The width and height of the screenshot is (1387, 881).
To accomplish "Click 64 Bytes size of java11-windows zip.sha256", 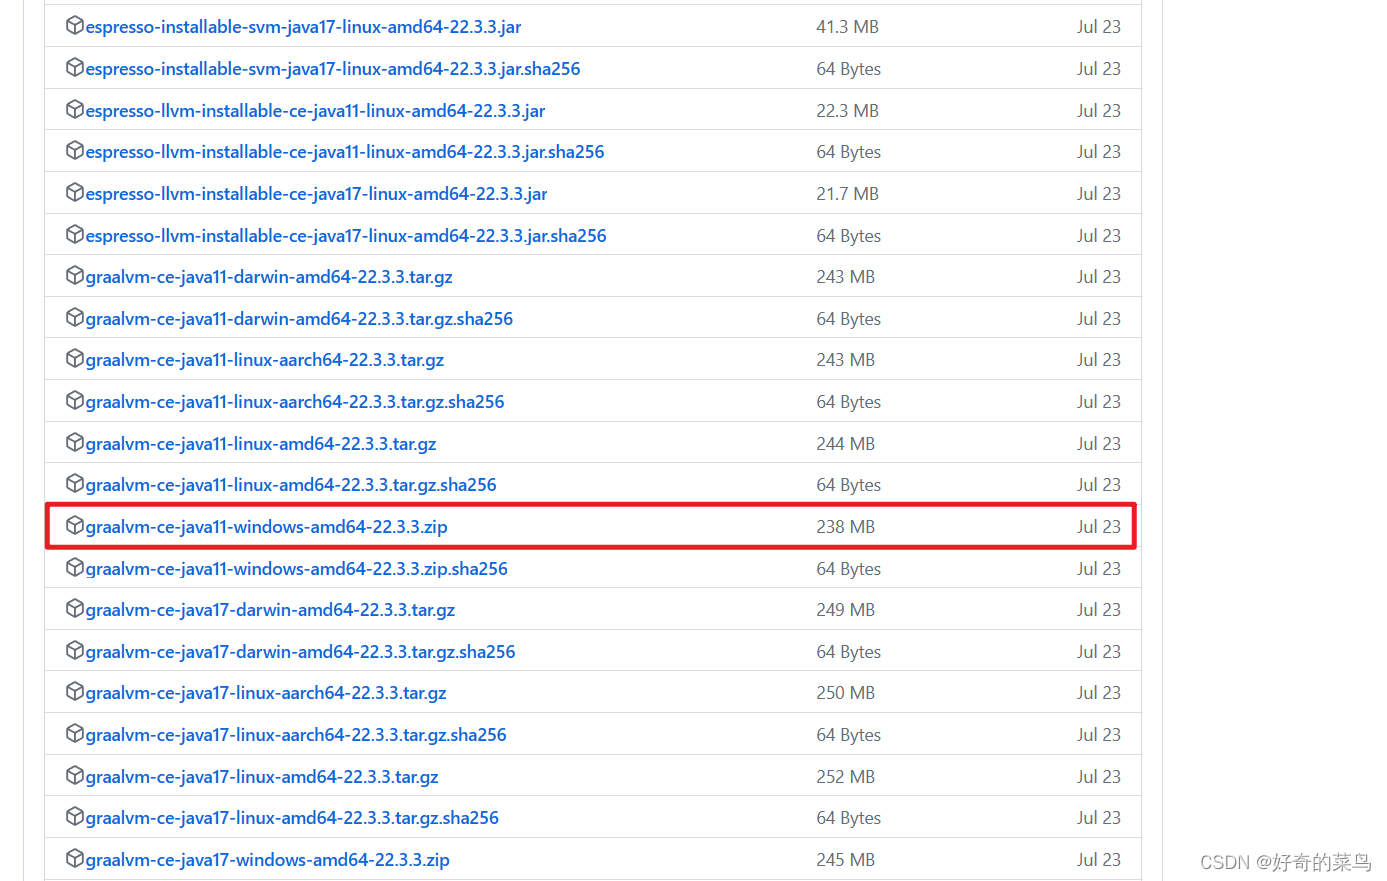I will point(848,569).
